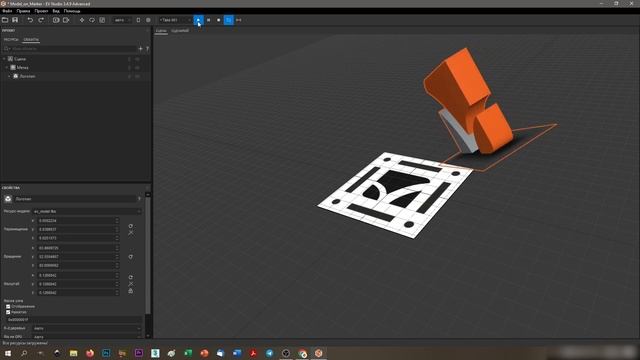640x360 pixels.
Task: Toggle lock on the Метка row
Action: [129, 68]
